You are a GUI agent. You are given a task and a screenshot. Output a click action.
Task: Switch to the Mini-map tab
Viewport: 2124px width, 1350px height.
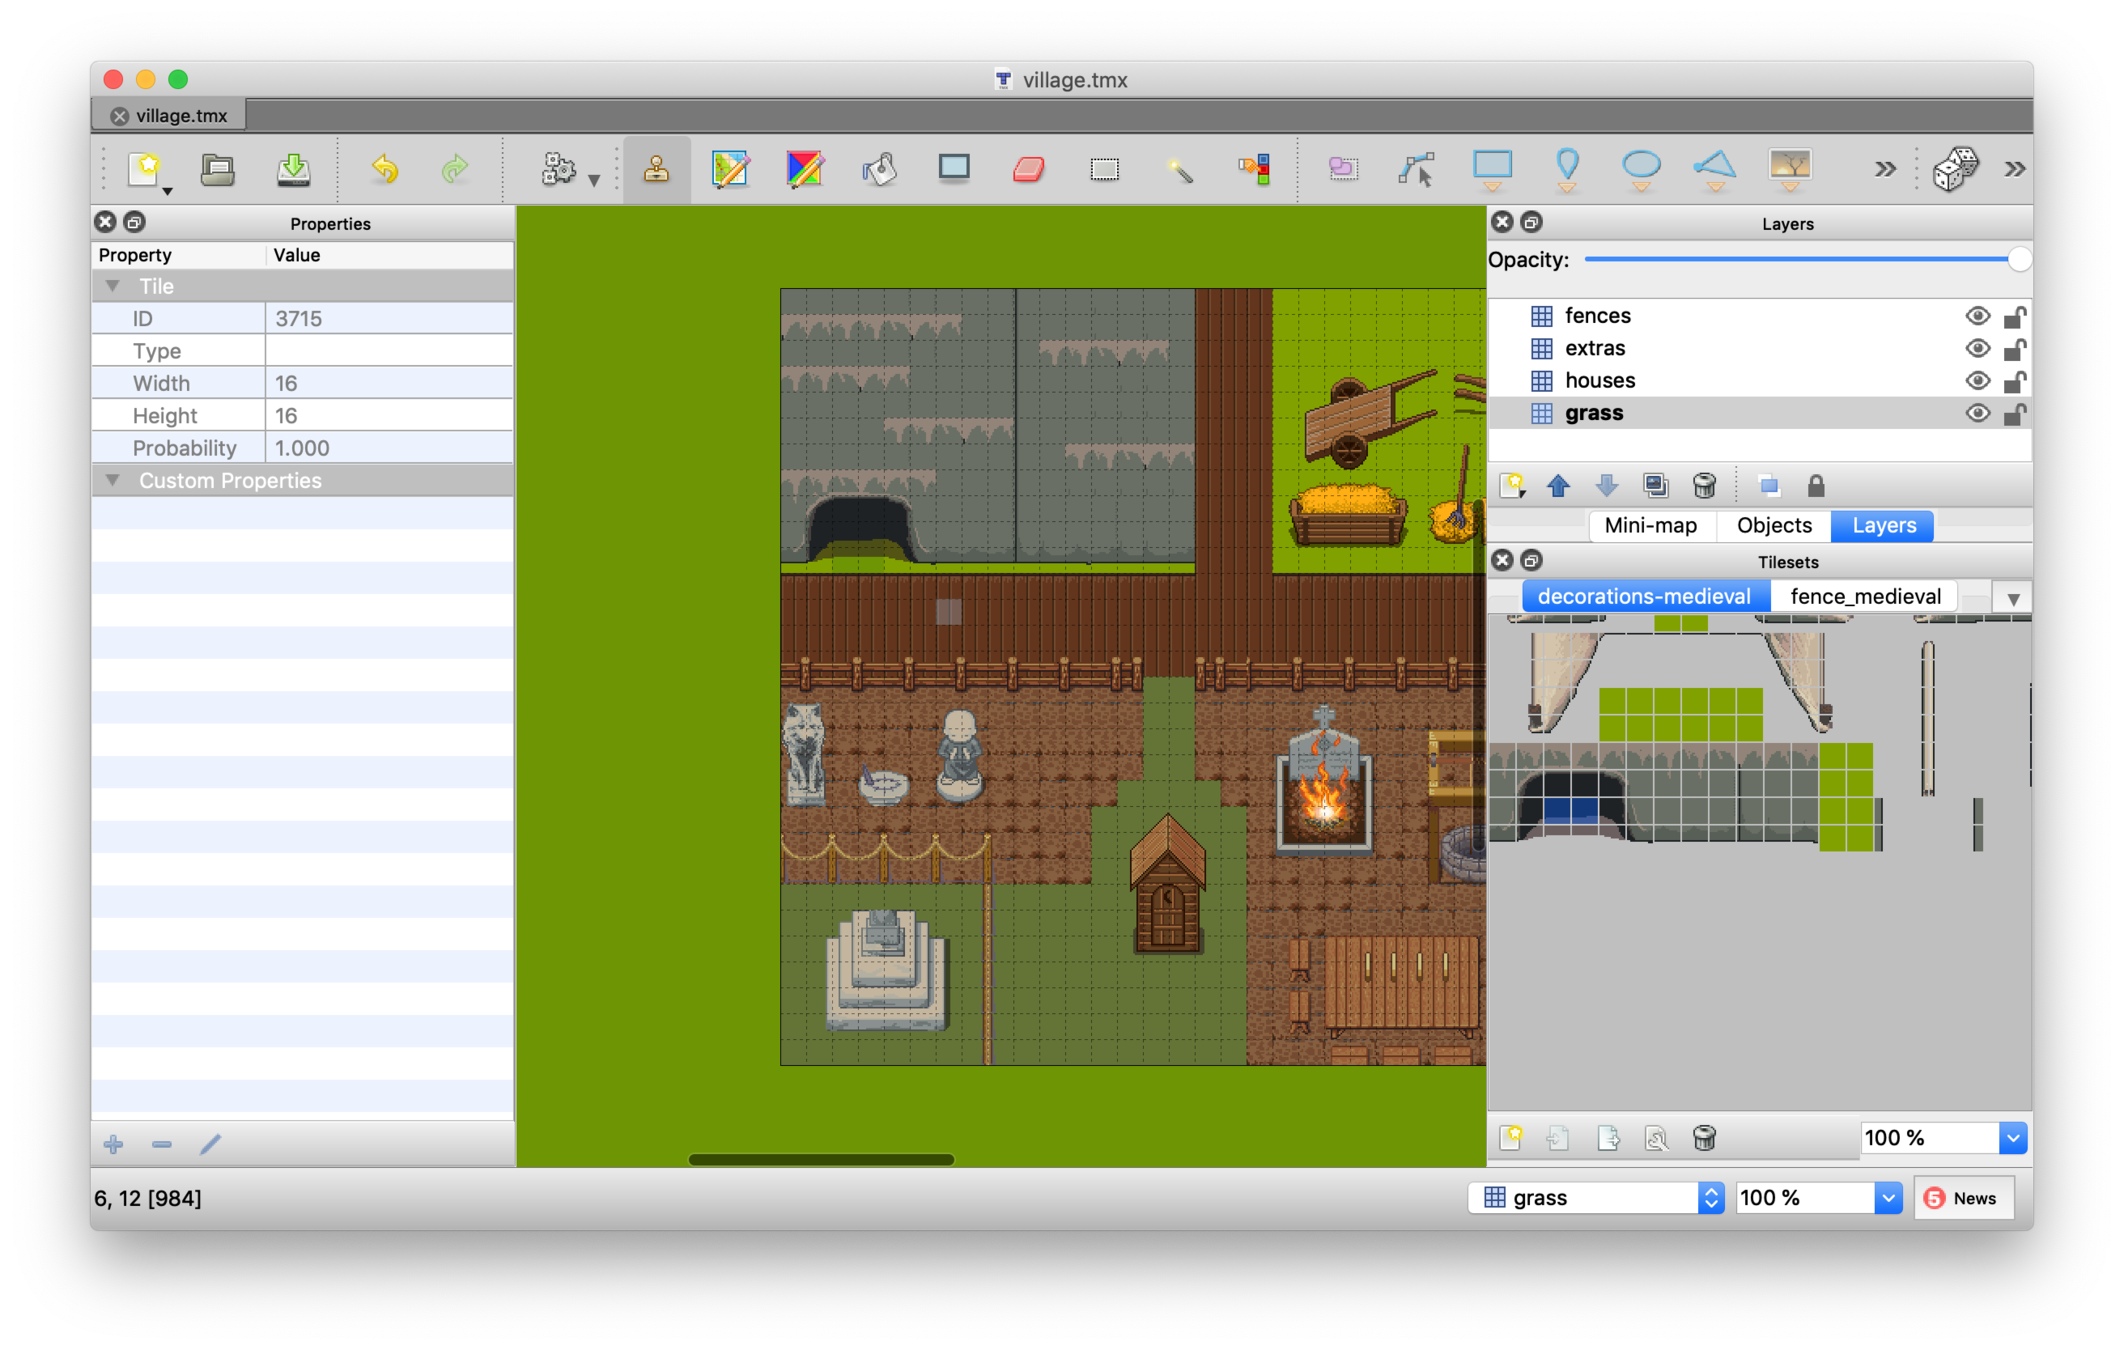coord(1650,526)
